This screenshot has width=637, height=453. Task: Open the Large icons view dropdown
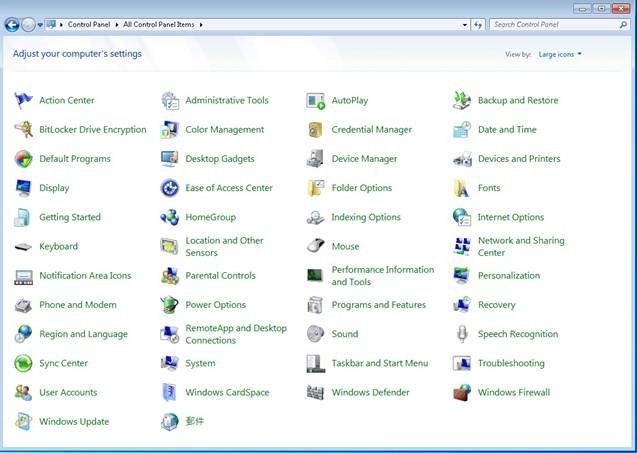(560, 54)
